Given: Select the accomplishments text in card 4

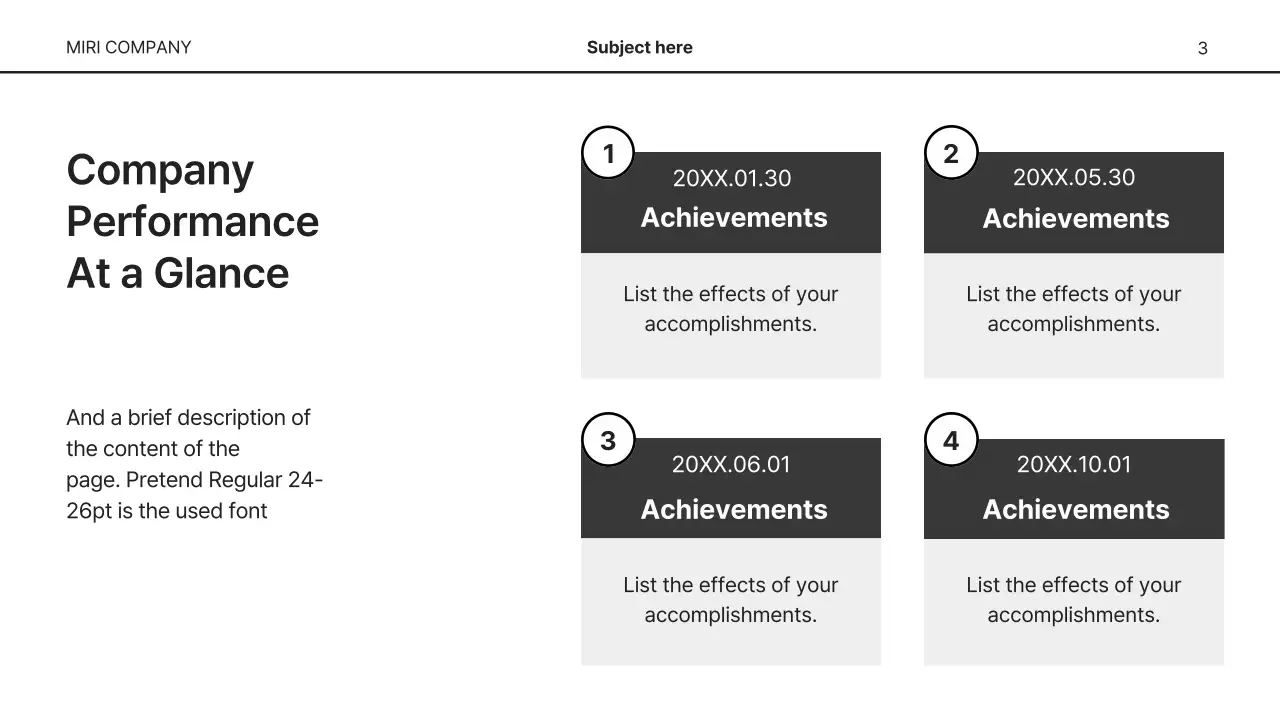Looking at the screenshot, I should (1073, 600).
